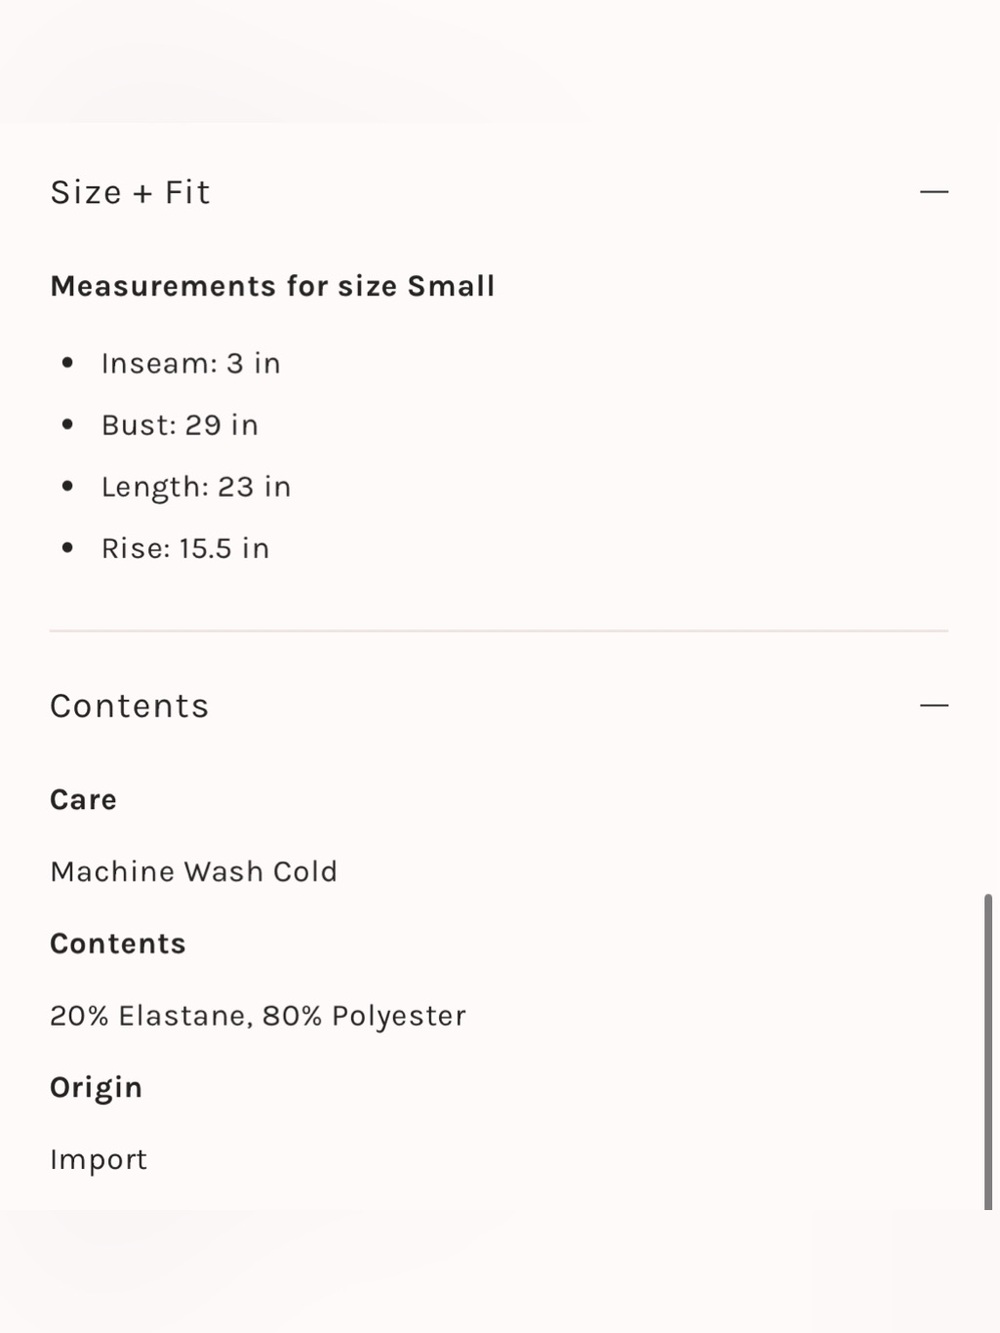Image resolution: width=1000 pixels, height=1333 pixels.
Task: Collapse Size + Fit with minus icon
Action: tap(934, 191)
